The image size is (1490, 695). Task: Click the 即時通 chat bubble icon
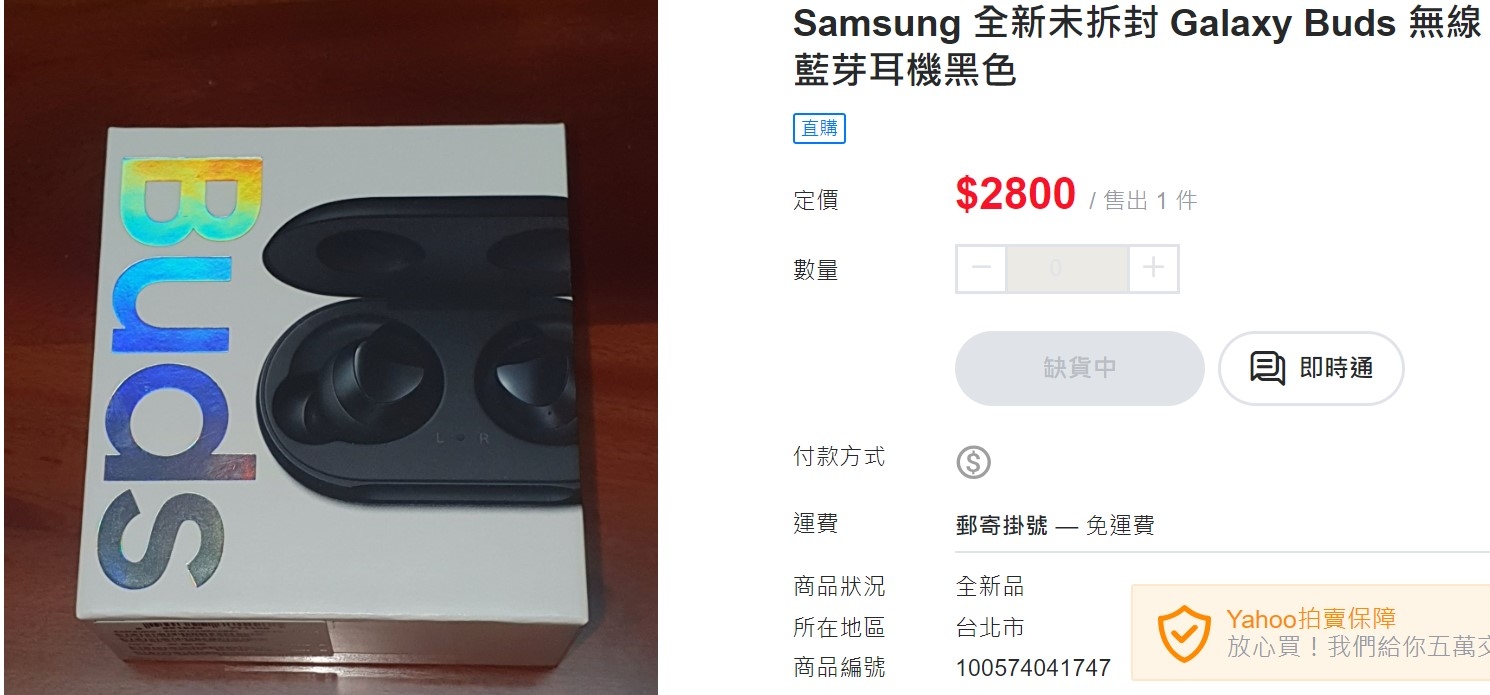coord(1267,368)
